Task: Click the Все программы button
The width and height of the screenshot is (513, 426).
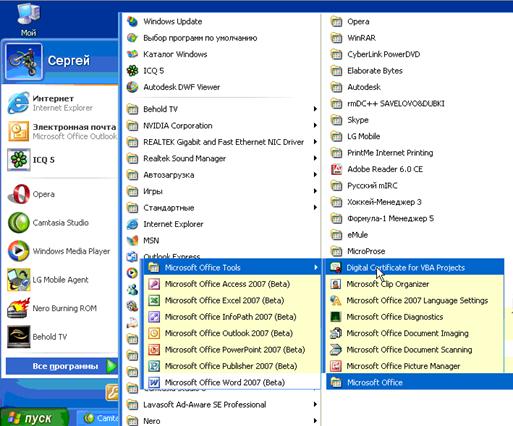Action: point(62,366)
